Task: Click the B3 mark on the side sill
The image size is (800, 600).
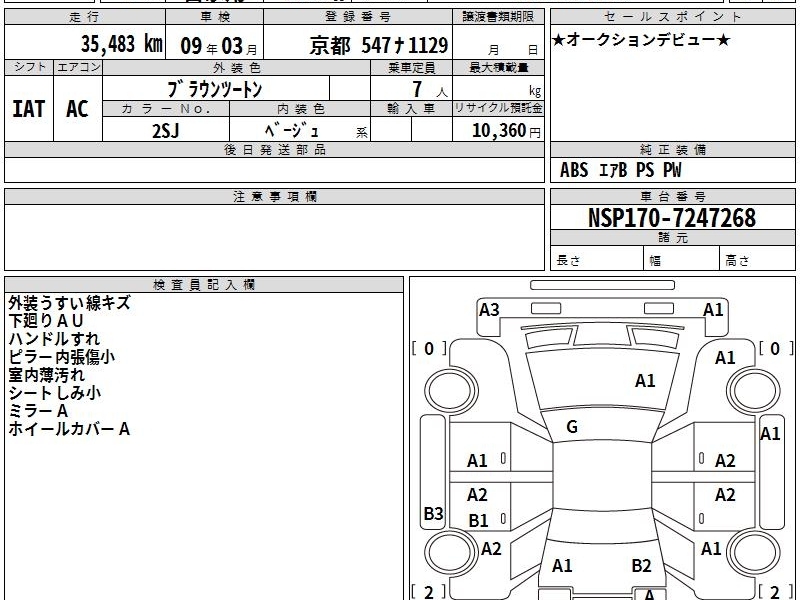Action: [434, 513]
